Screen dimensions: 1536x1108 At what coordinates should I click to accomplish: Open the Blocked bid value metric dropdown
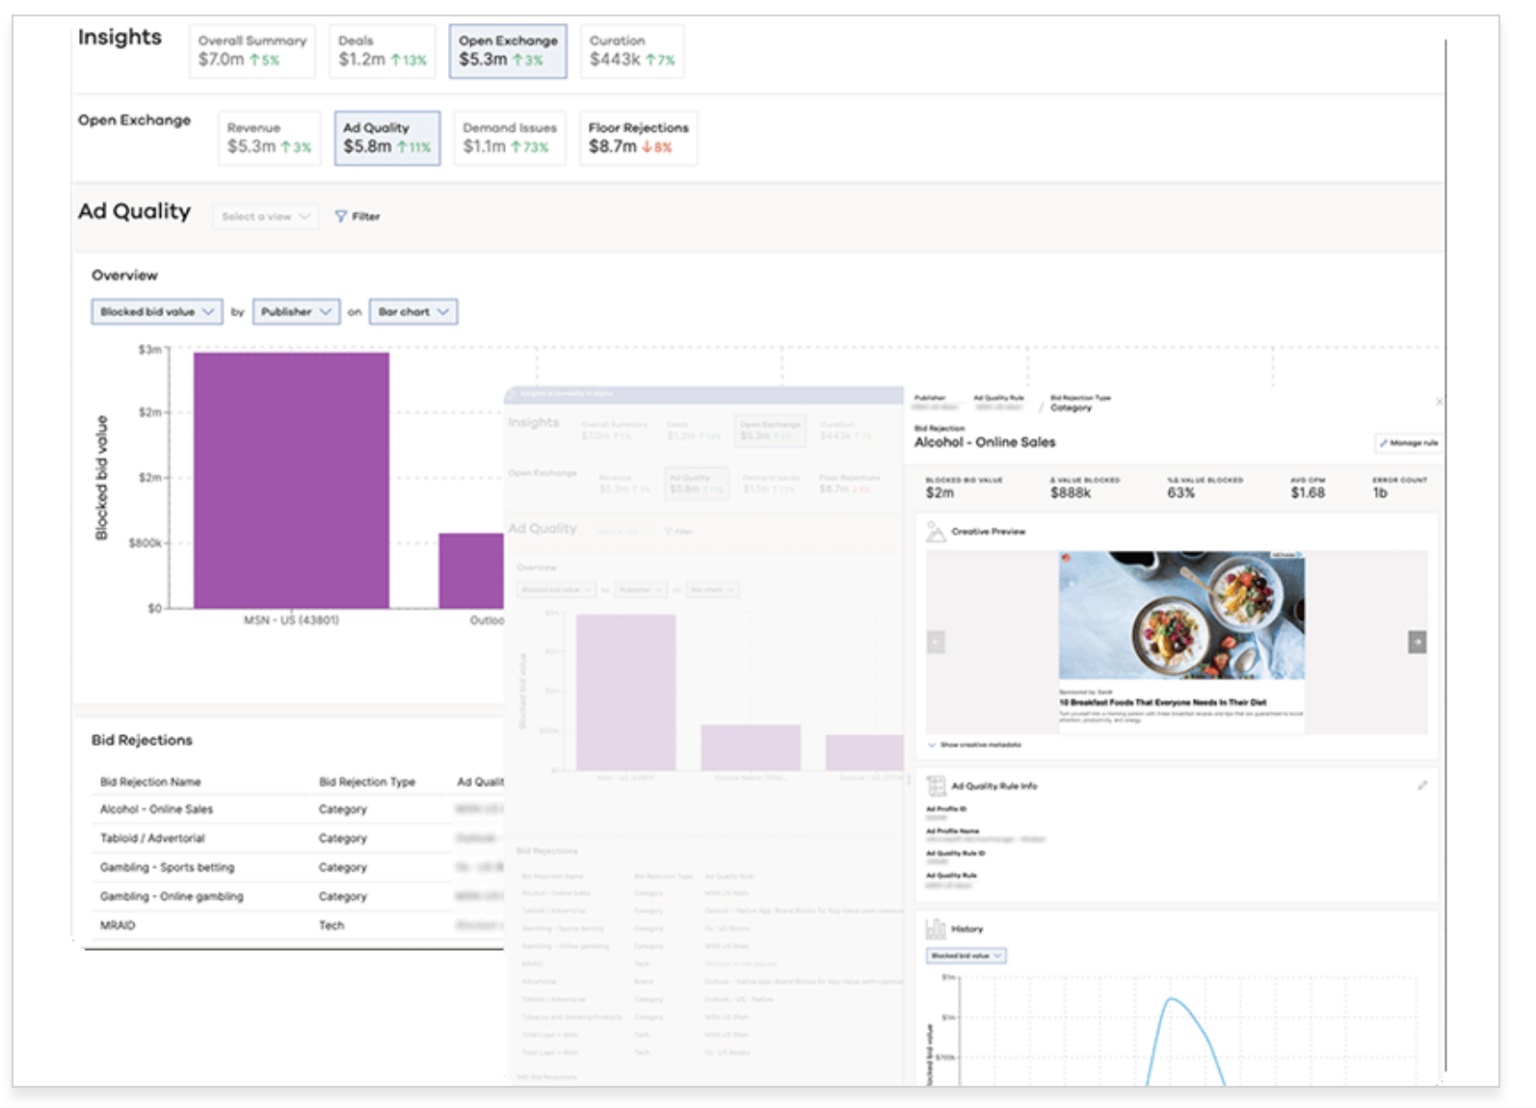pos(156,311)
